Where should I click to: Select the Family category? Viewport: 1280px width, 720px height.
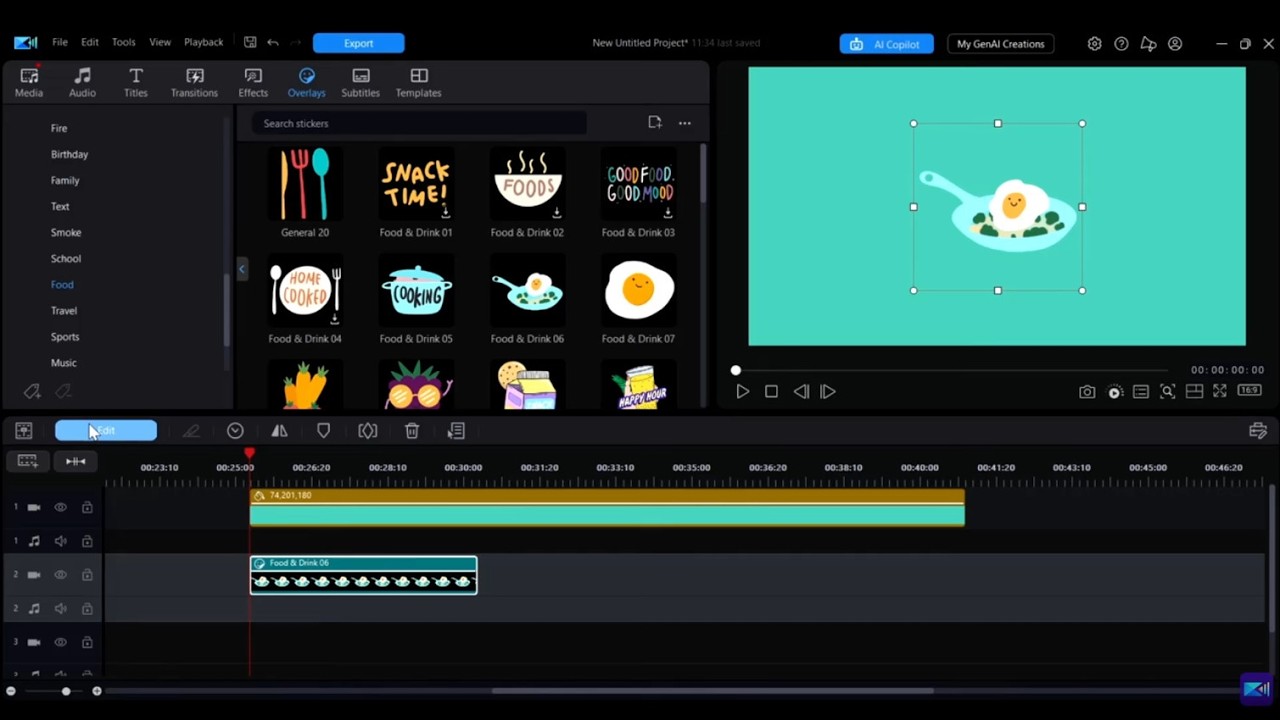tap(65, 180)
